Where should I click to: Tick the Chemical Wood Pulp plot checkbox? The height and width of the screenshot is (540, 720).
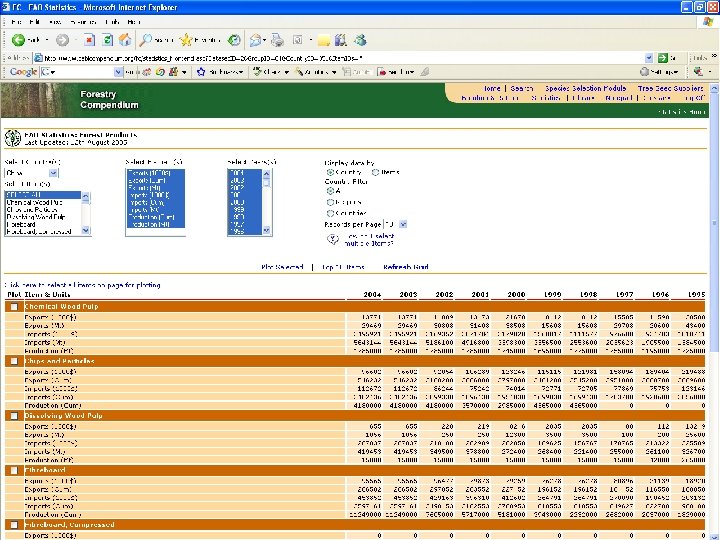[x=13, y=307]
